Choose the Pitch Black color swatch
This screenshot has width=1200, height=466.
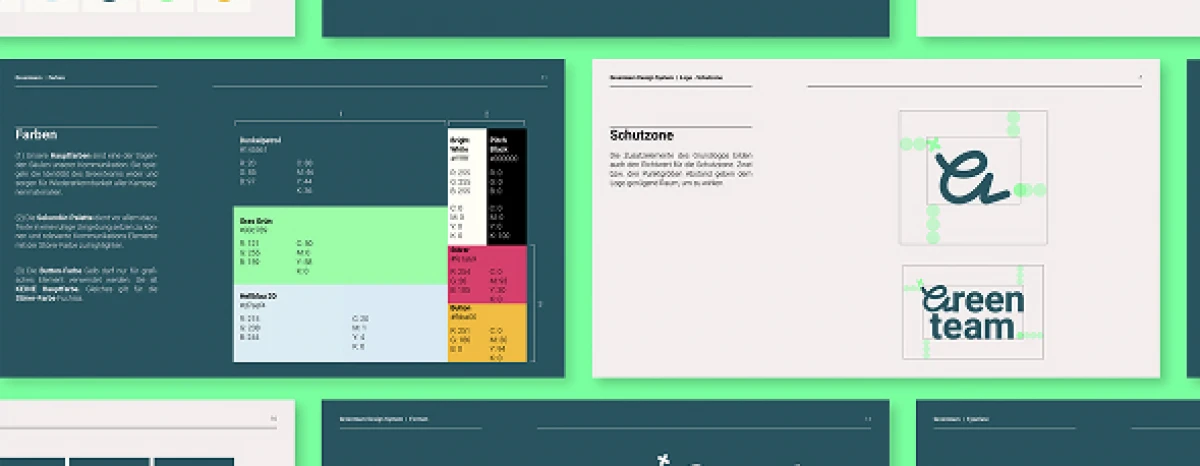click(507, 185)
